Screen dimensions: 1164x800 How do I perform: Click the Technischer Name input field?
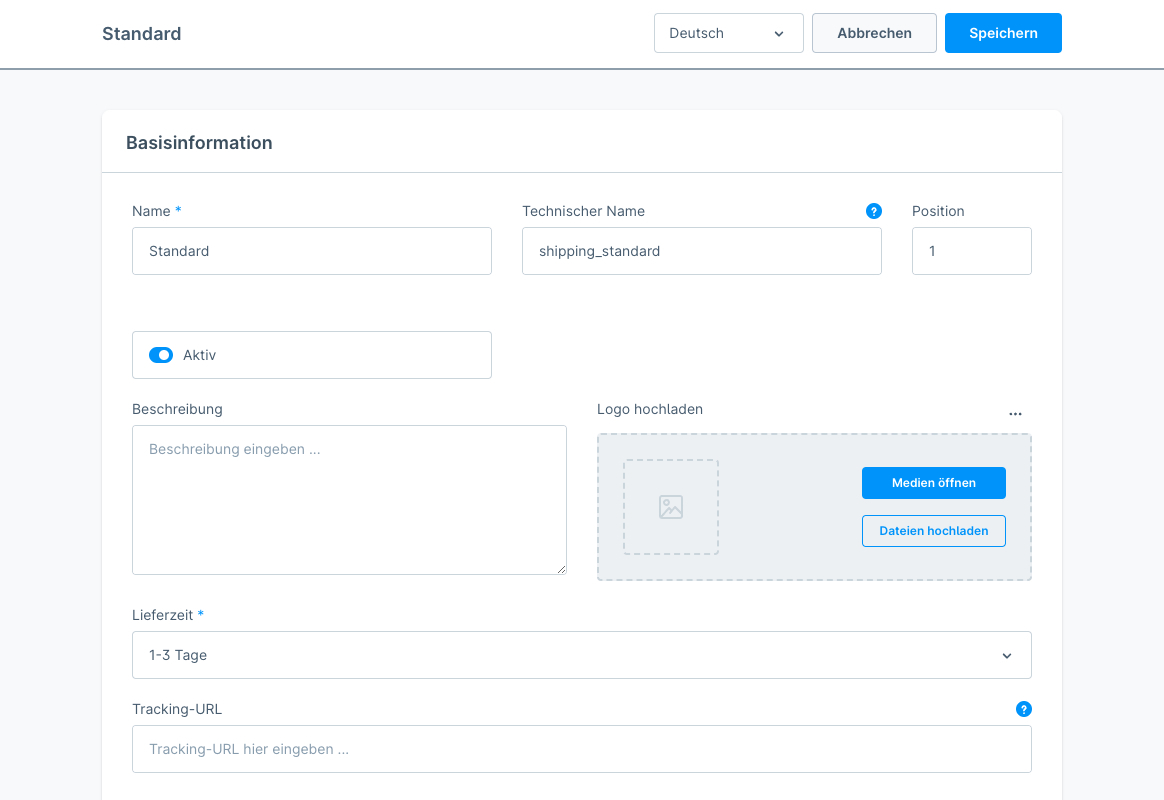point(701,251)
